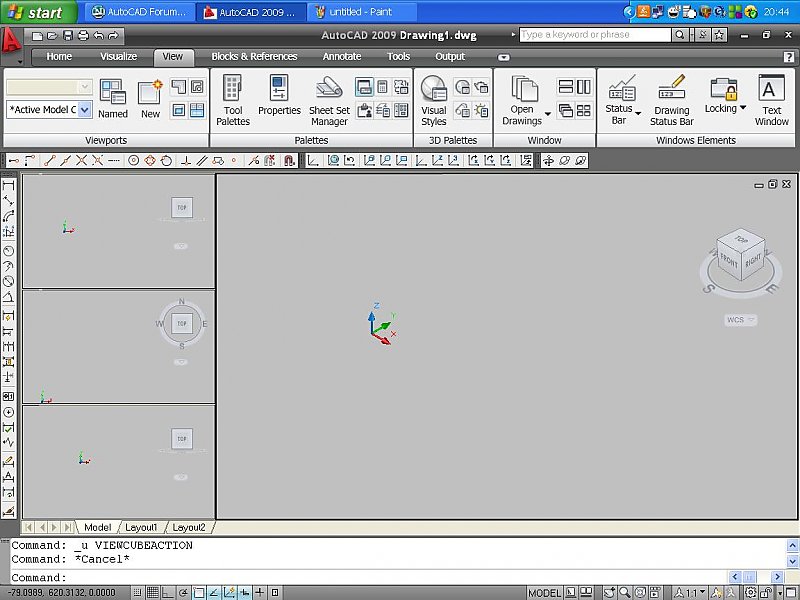Toggle Grid Display in status bar
800x600 pixels.
(x=153, y=592)
